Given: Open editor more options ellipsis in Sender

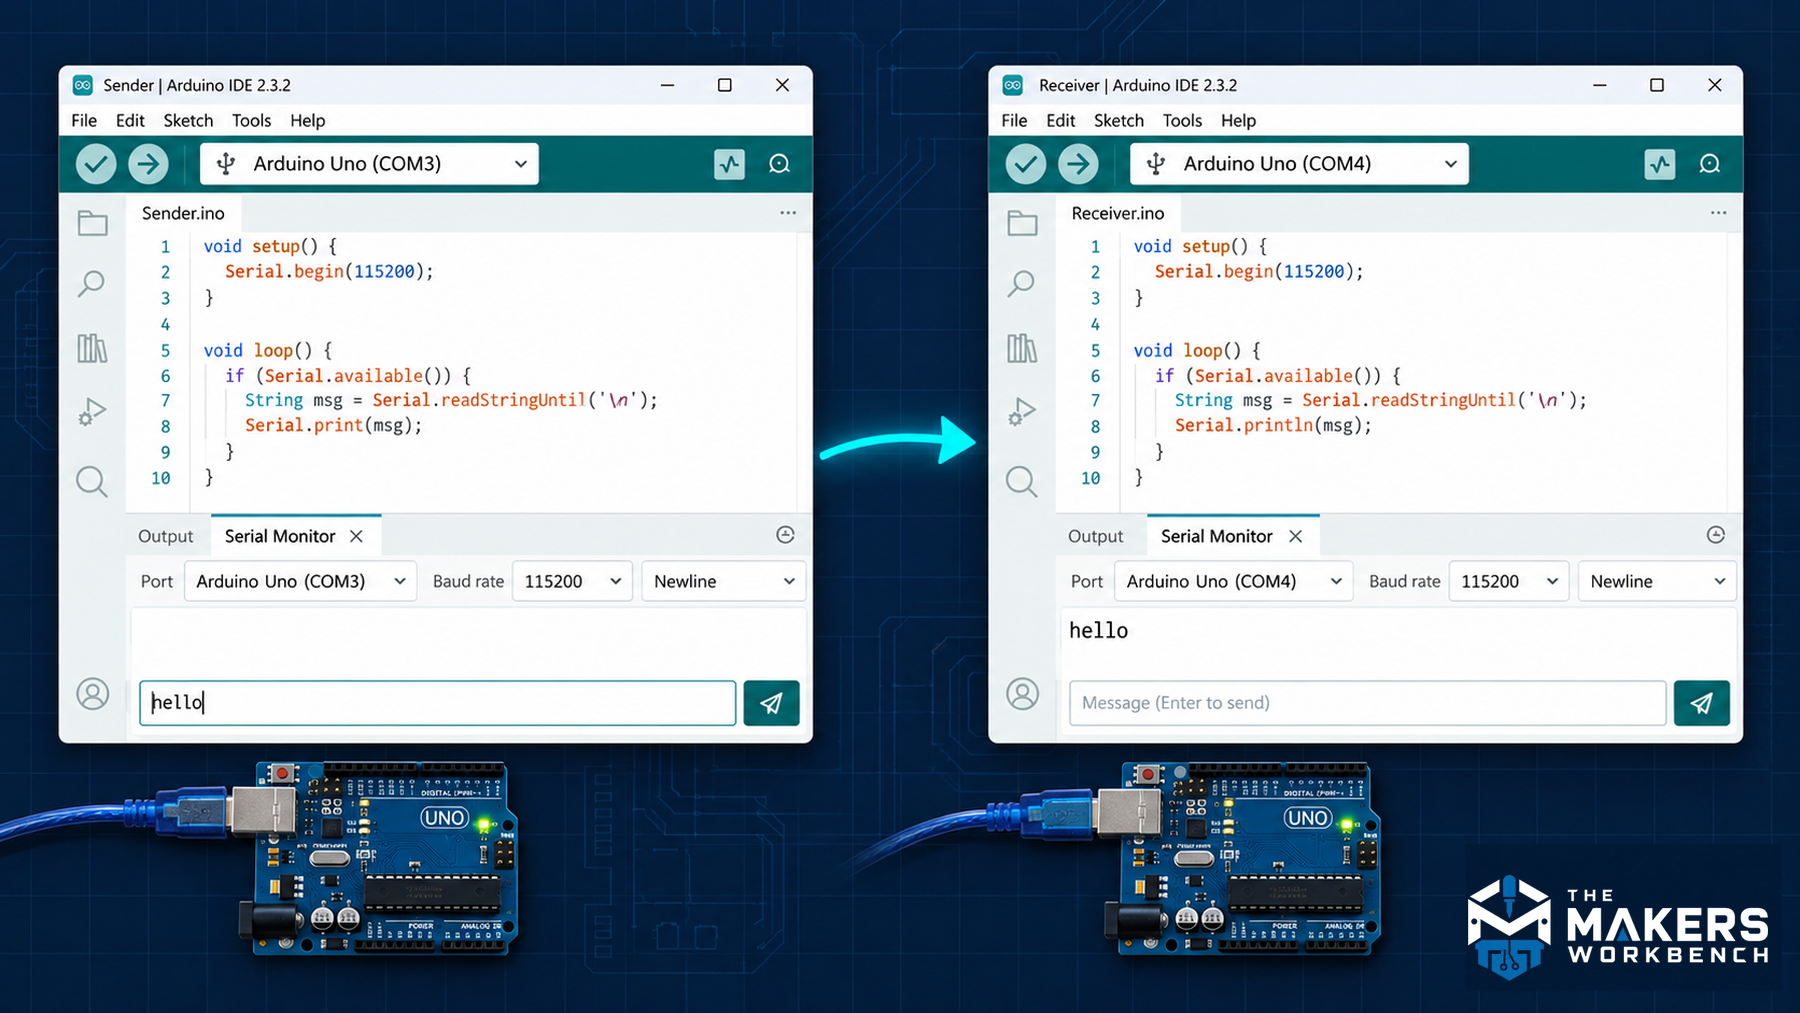Looking at the screenshot, I should pos(788,213).
